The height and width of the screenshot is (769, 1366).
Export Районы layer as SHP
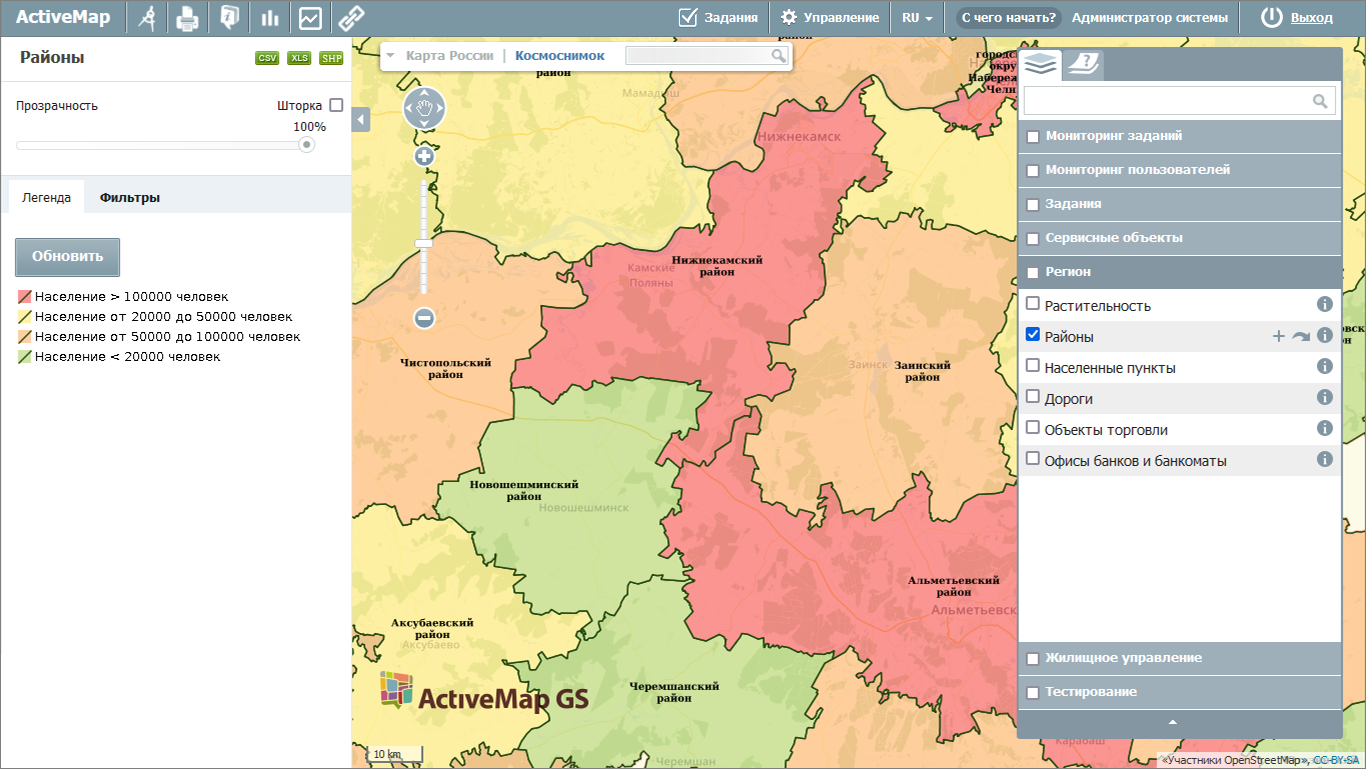331,58
